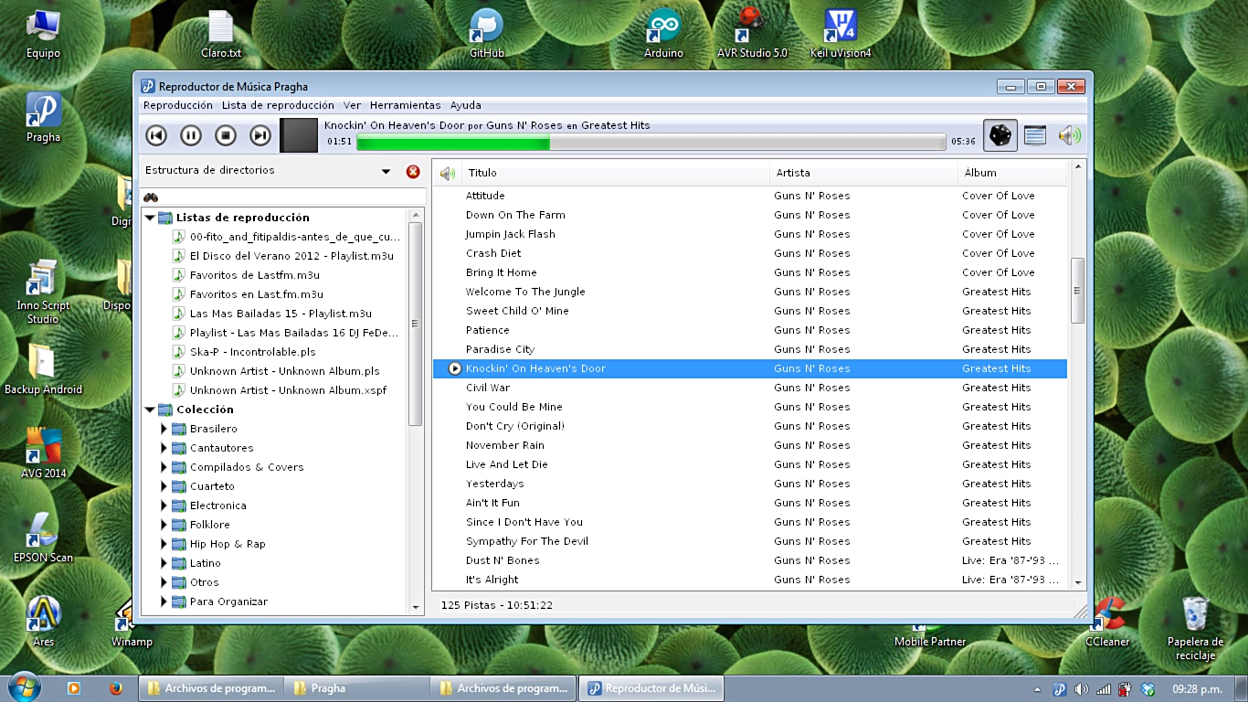Stop playback
The height and width of the screenshot is (702, 1248).
click(x=226, y=135)
